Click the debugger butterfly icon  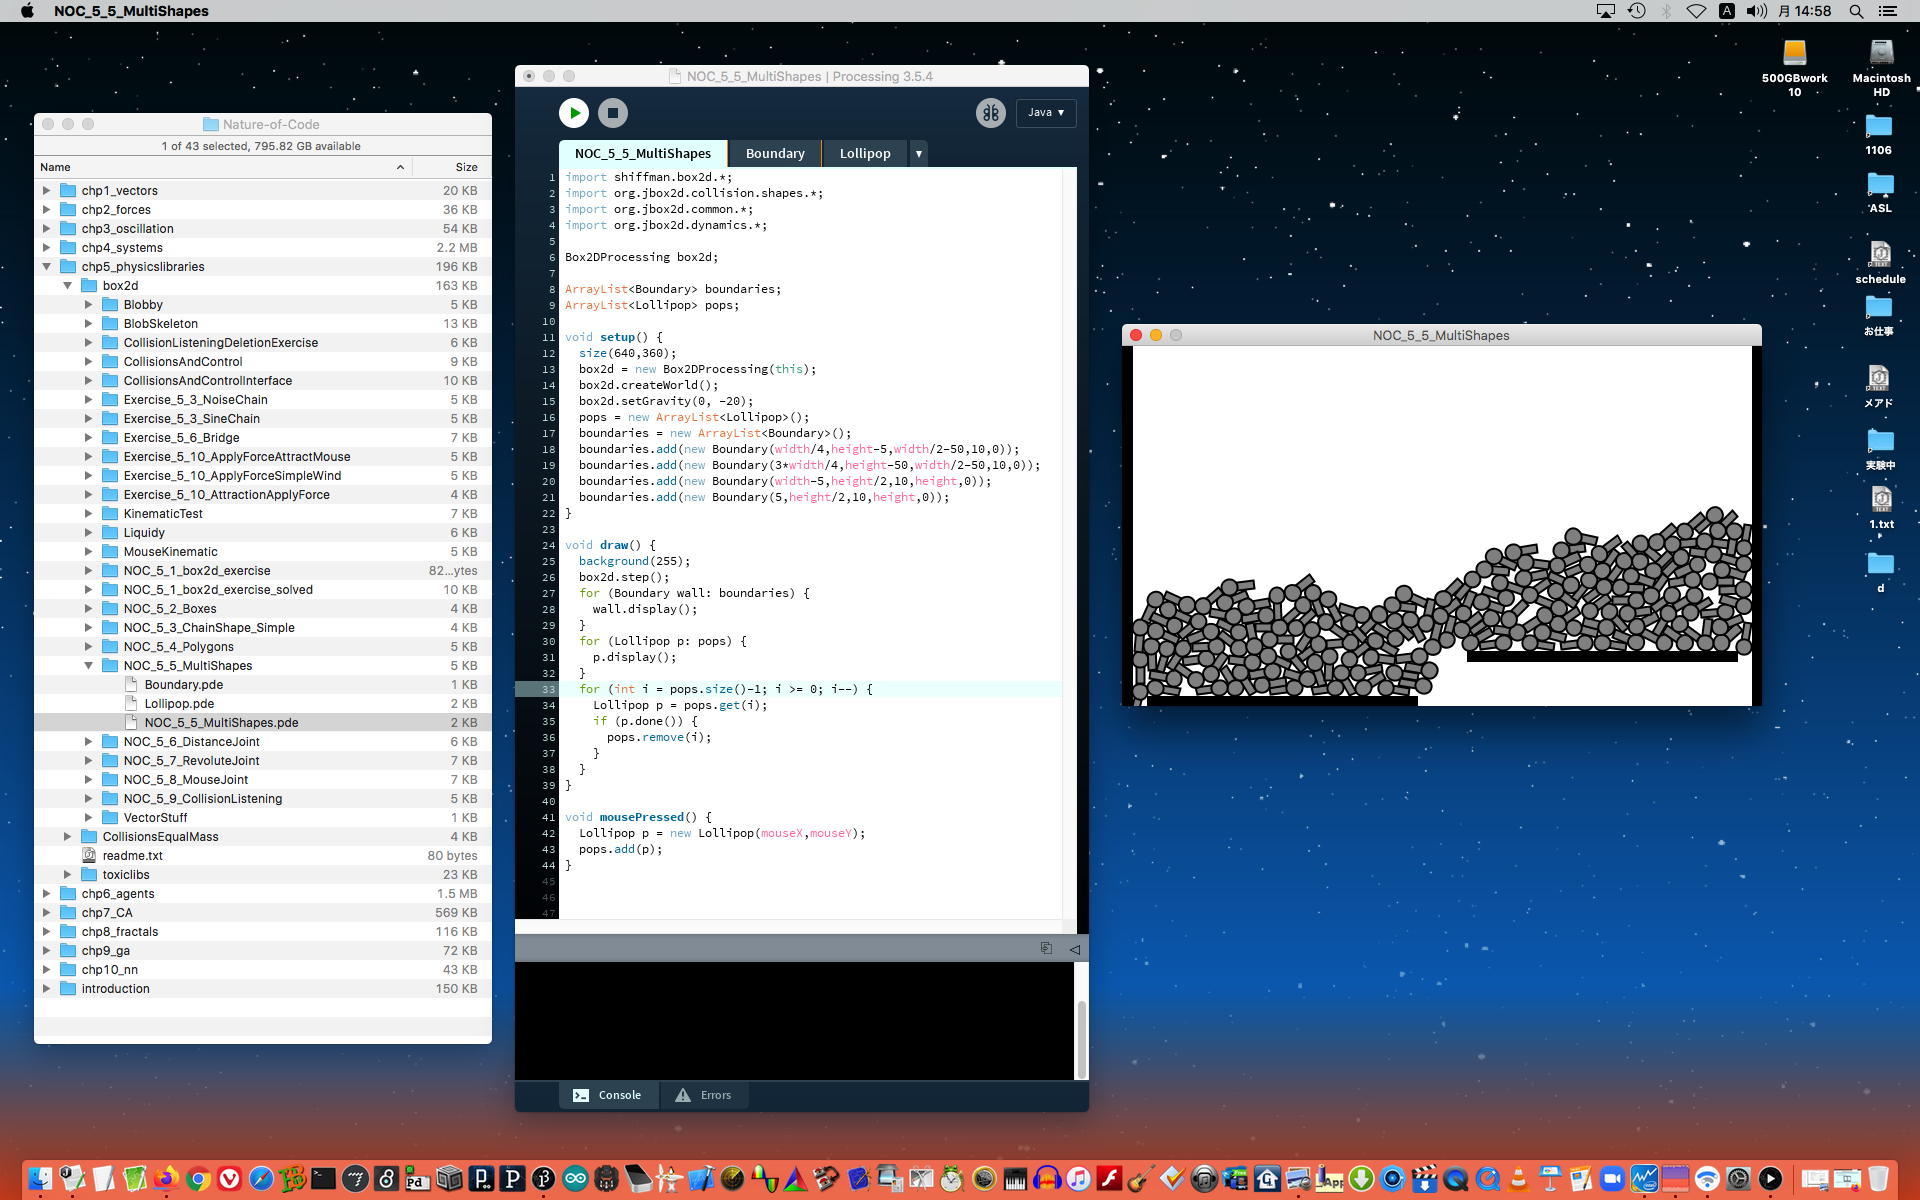point(990,113)
